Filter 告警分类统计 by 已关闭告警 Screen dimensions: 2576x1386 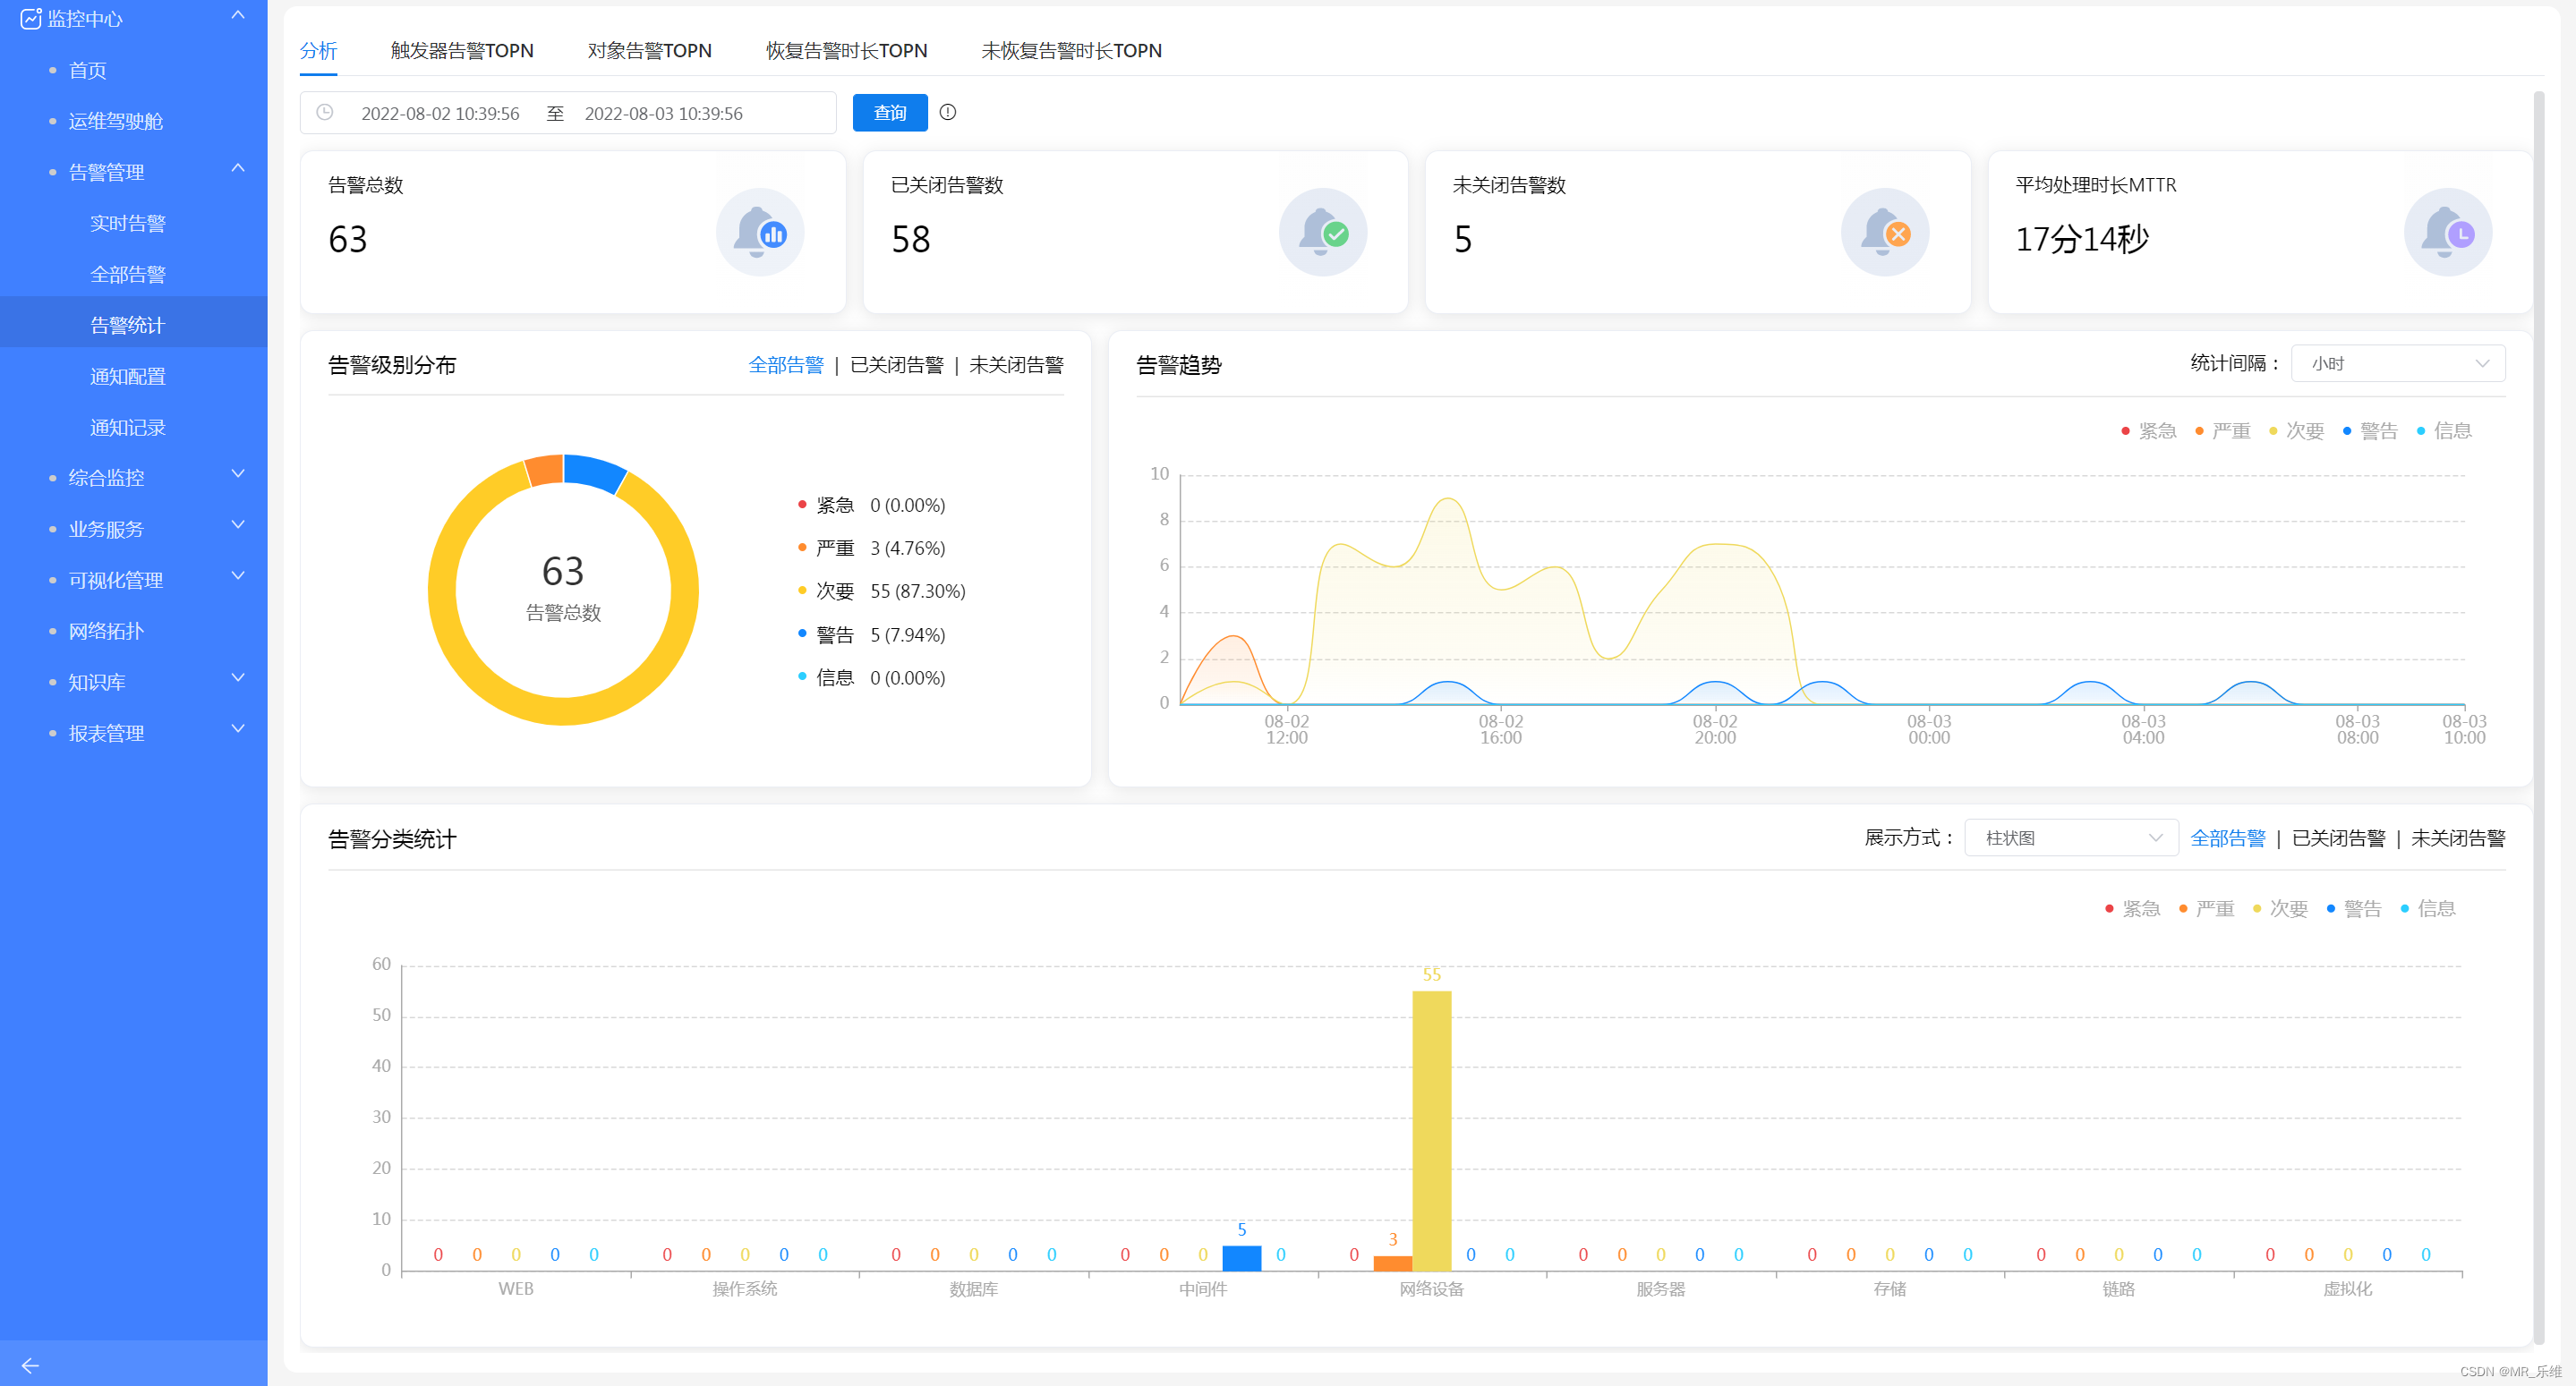[2339, 838]
